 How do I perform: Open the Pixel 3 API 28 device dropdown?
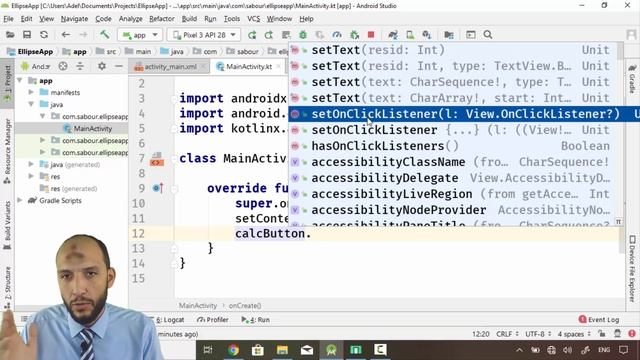click(x=204, y=35)
